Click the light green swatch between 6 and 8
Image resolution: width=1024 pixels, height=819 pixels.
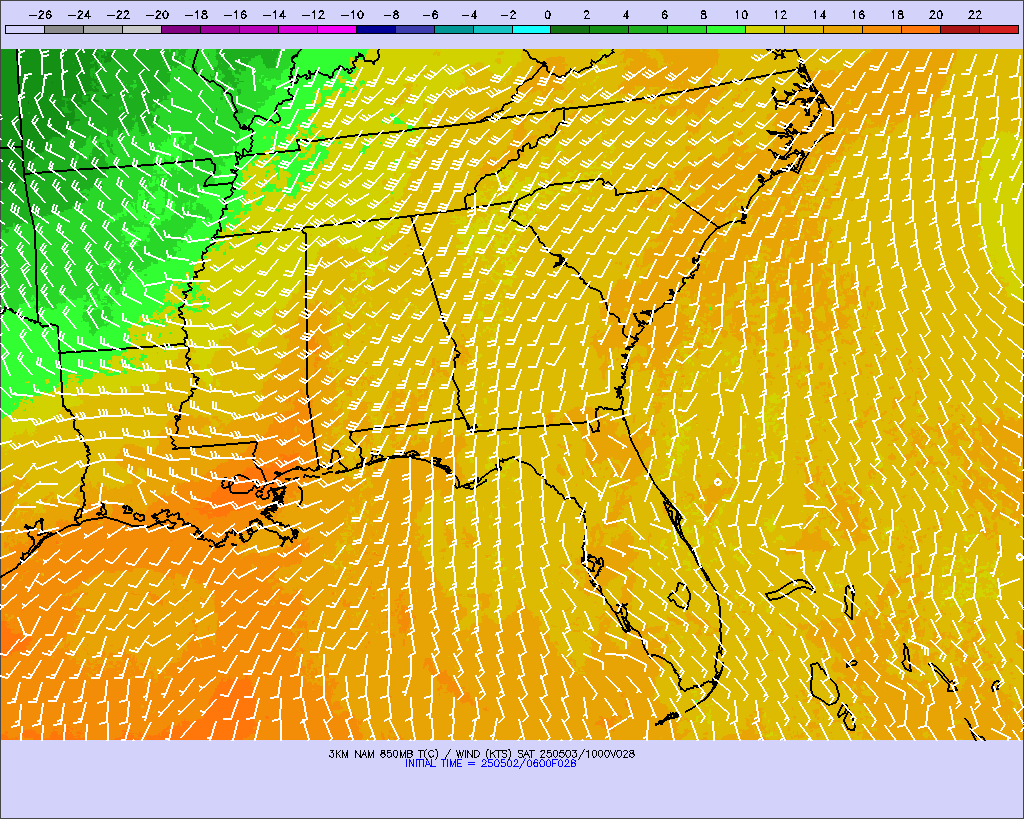(688, 29)
